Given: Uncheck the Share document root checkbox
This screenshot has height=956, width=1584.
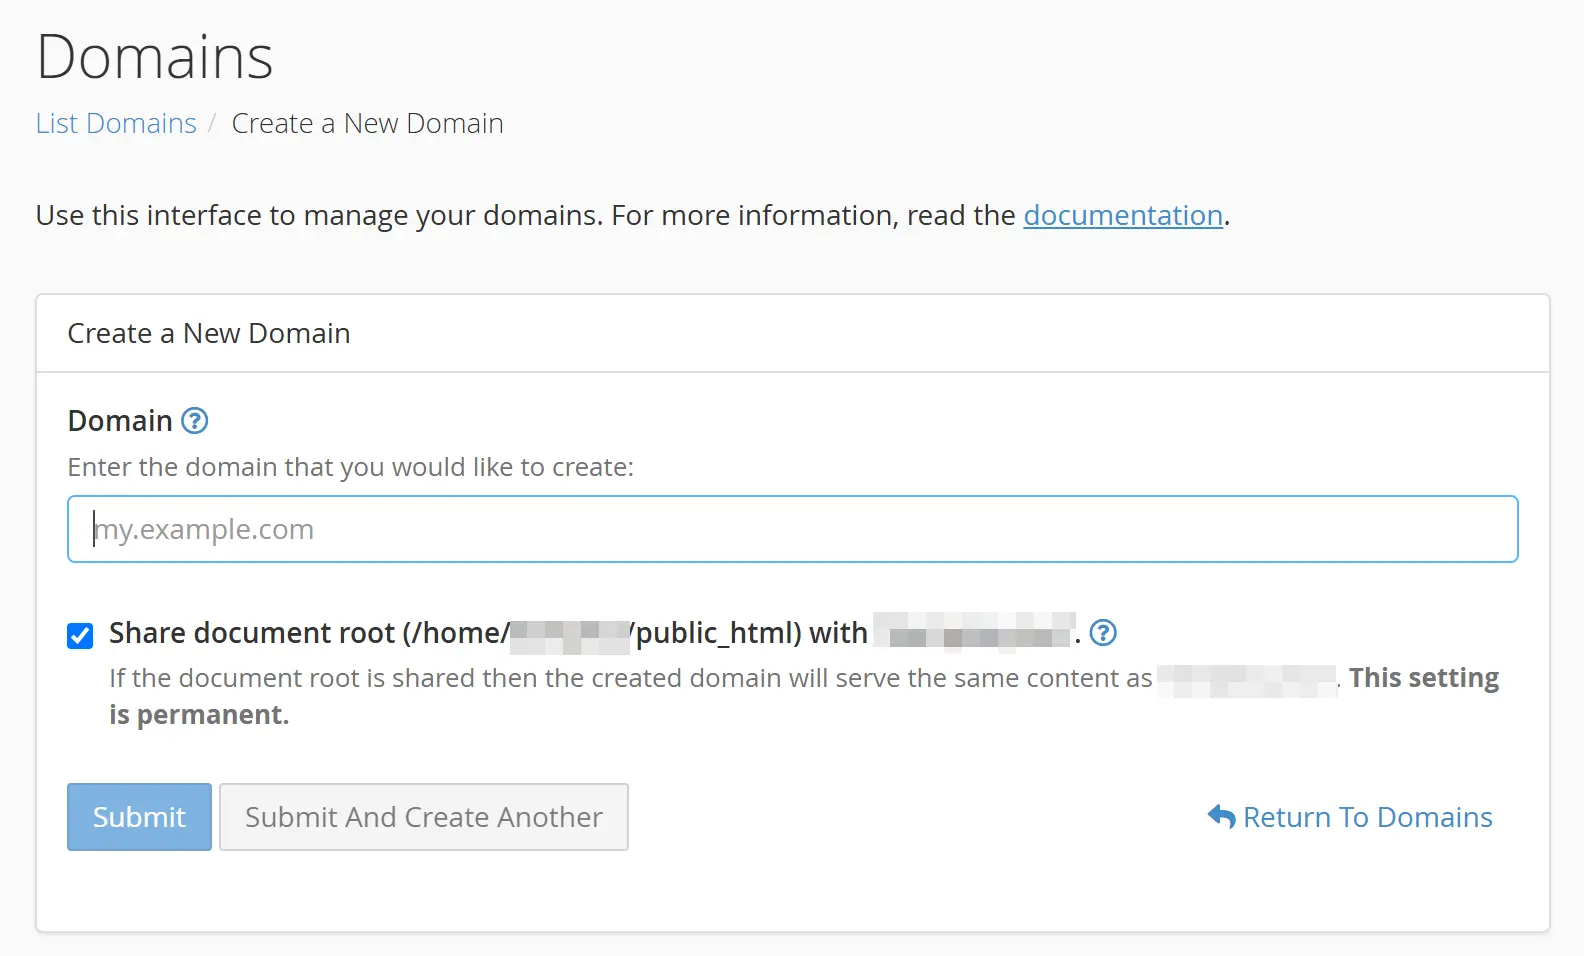Looking at the screenshot, I should click(80, 636).
